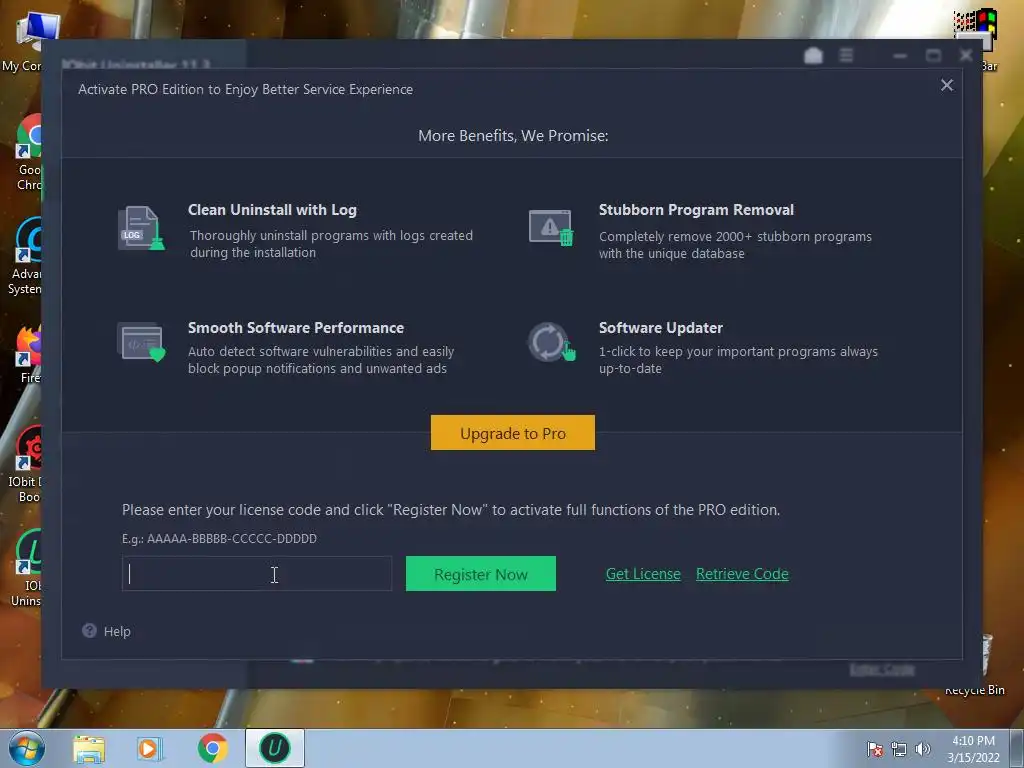Click the Register Now button
1024x768 pixels.
point(481,573)
